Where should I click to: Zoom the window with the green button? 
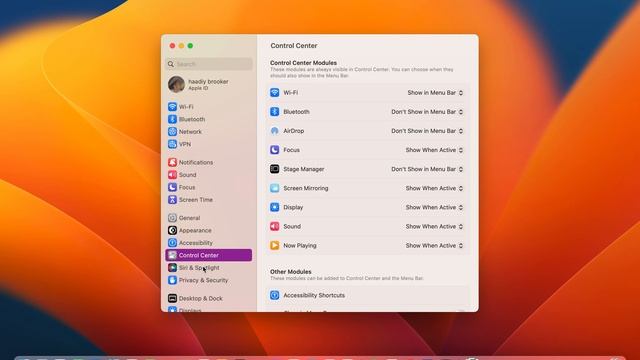(190, 46)
